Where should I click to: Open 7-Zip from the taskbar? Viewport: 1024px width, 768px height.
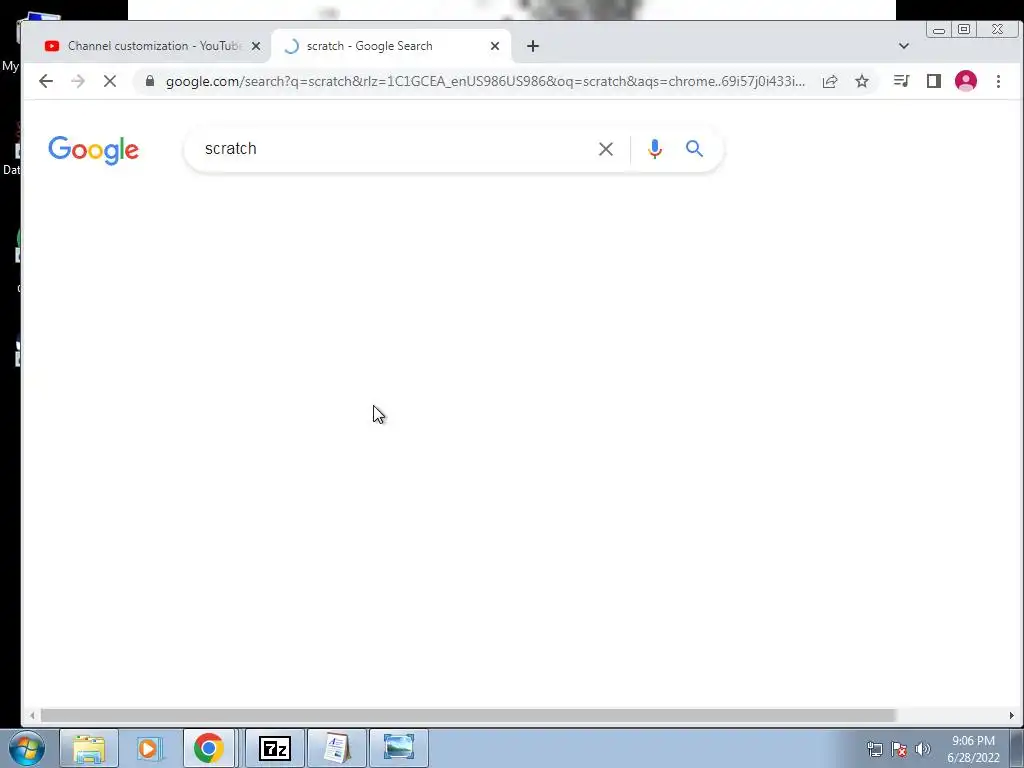tap(274, 748)
